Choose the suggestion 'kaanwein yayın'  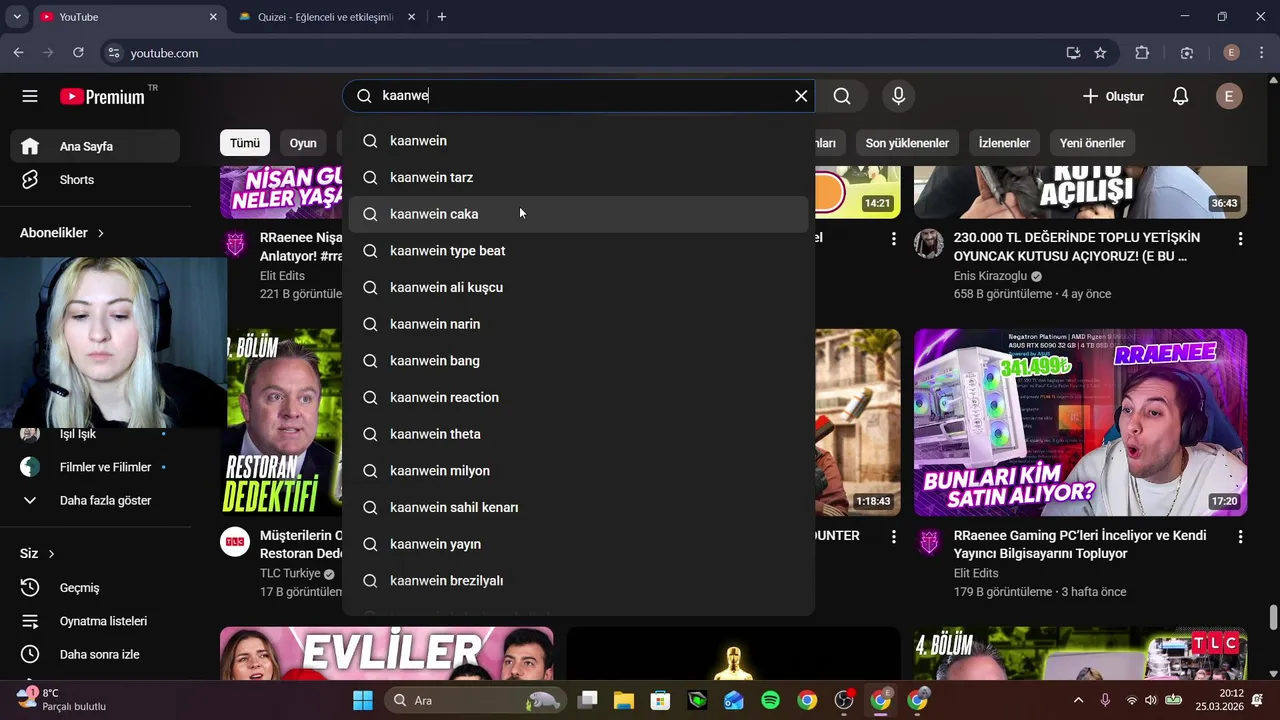(x=578, y=544)
